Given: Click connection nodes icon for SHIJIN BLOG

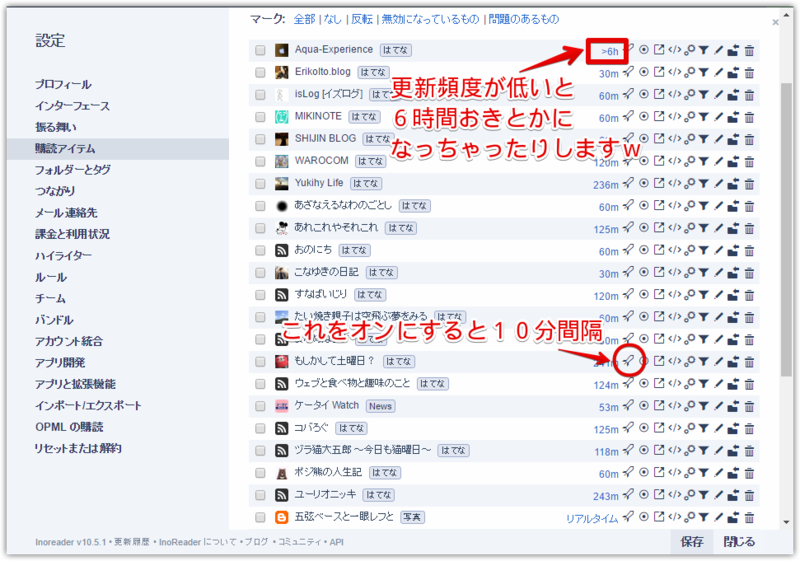Looking at the screenshot, I should coord(689,139).
